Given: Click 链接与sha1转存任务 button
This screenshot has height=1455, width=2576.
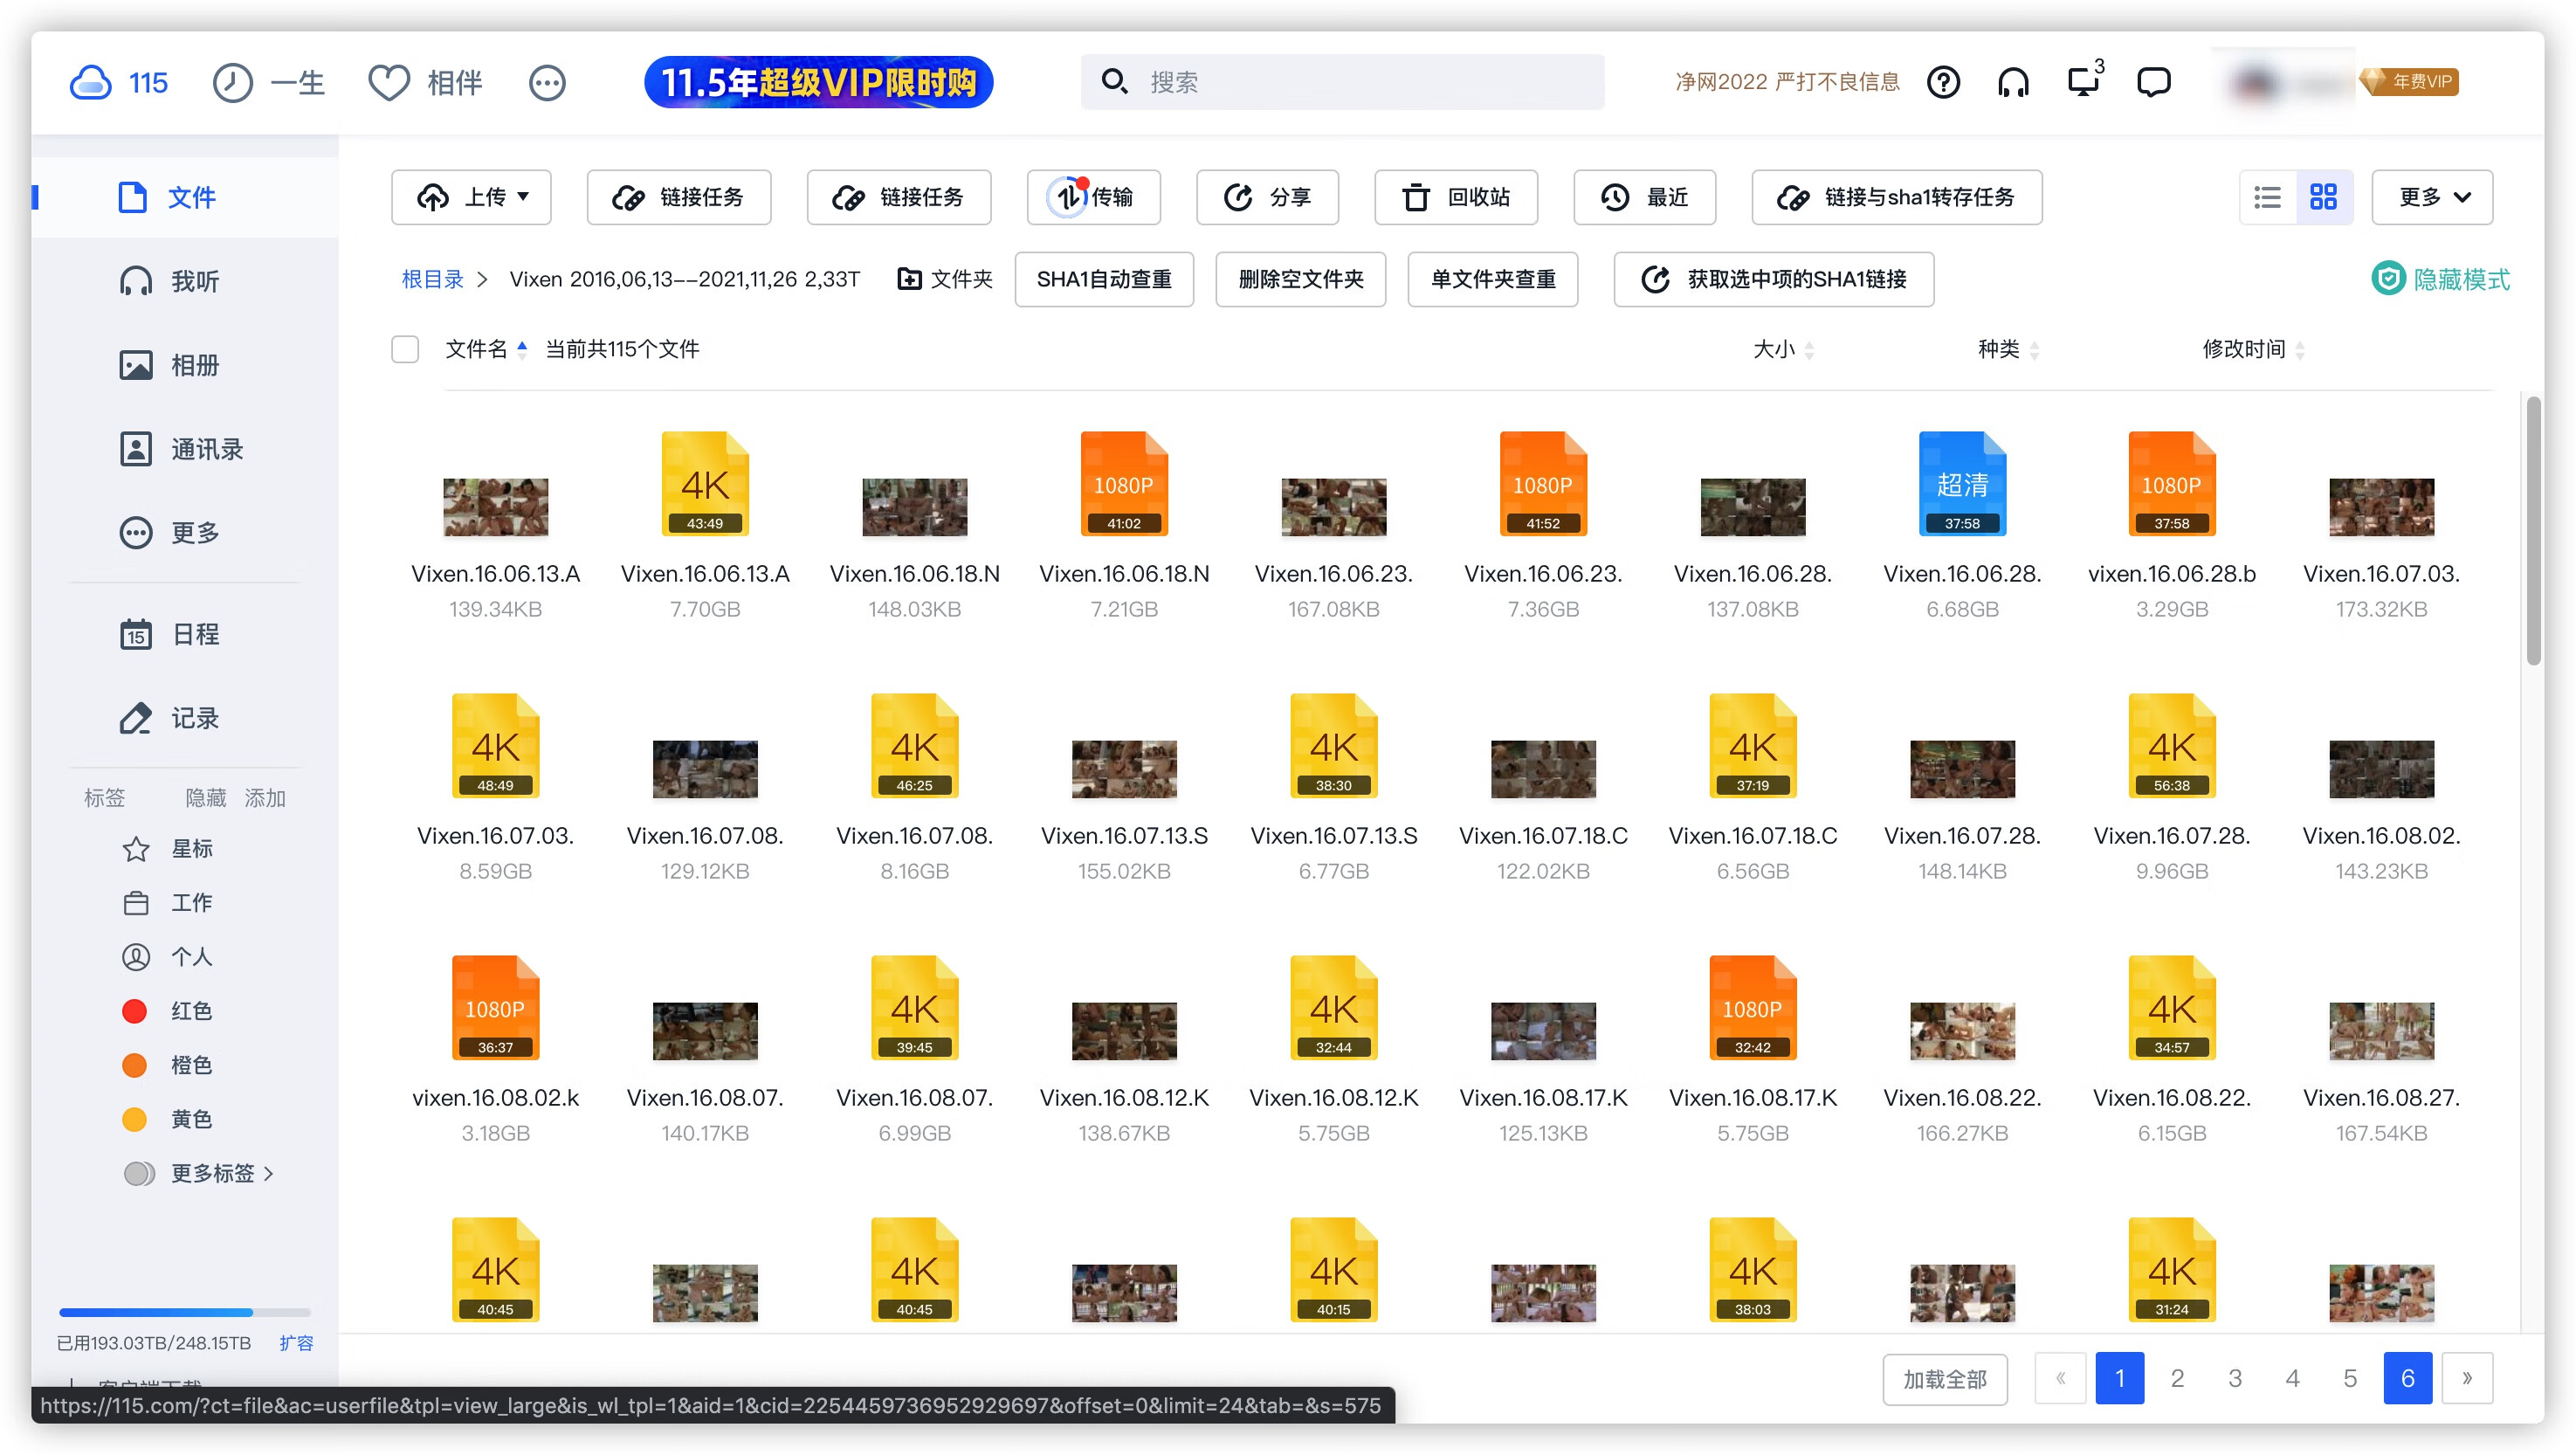Looking at the screenshot, I should (1897, 197).
